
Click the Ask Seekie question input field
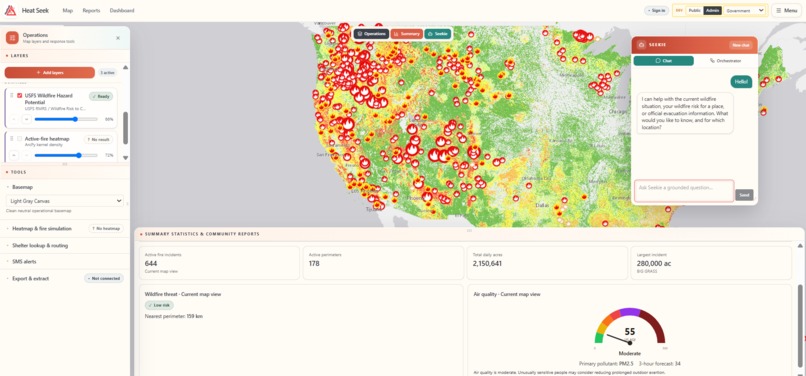(x=684, y=190)
